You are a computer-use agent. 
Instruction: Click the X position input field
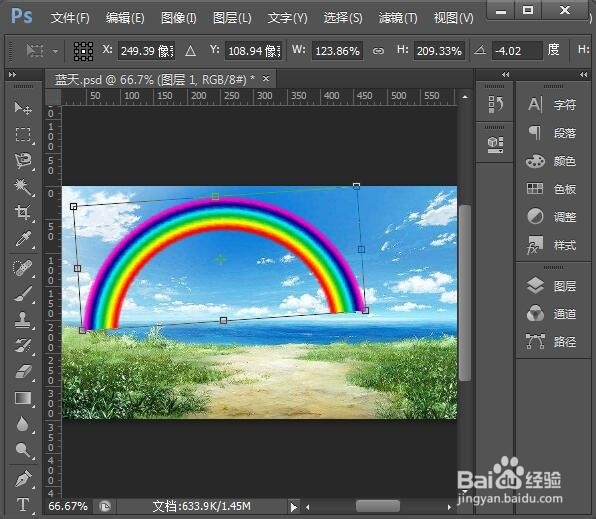click(146, 51)
